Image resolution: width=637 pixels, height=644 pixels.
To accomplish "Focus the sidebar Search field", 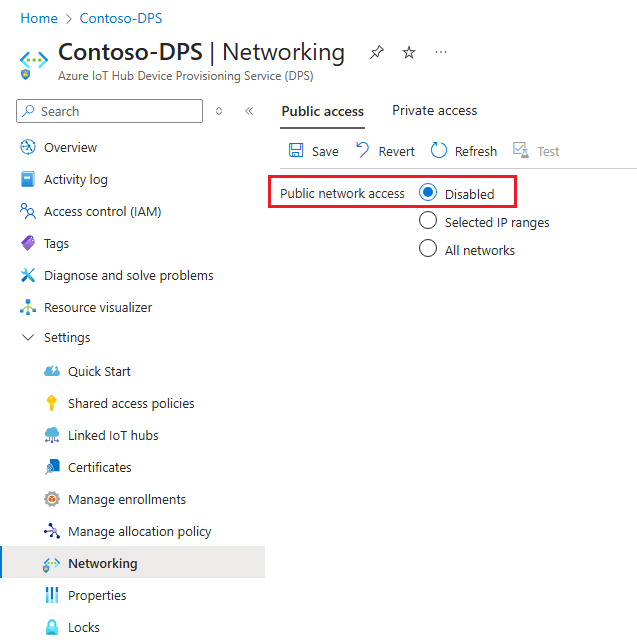I will (x=109, y=111).
